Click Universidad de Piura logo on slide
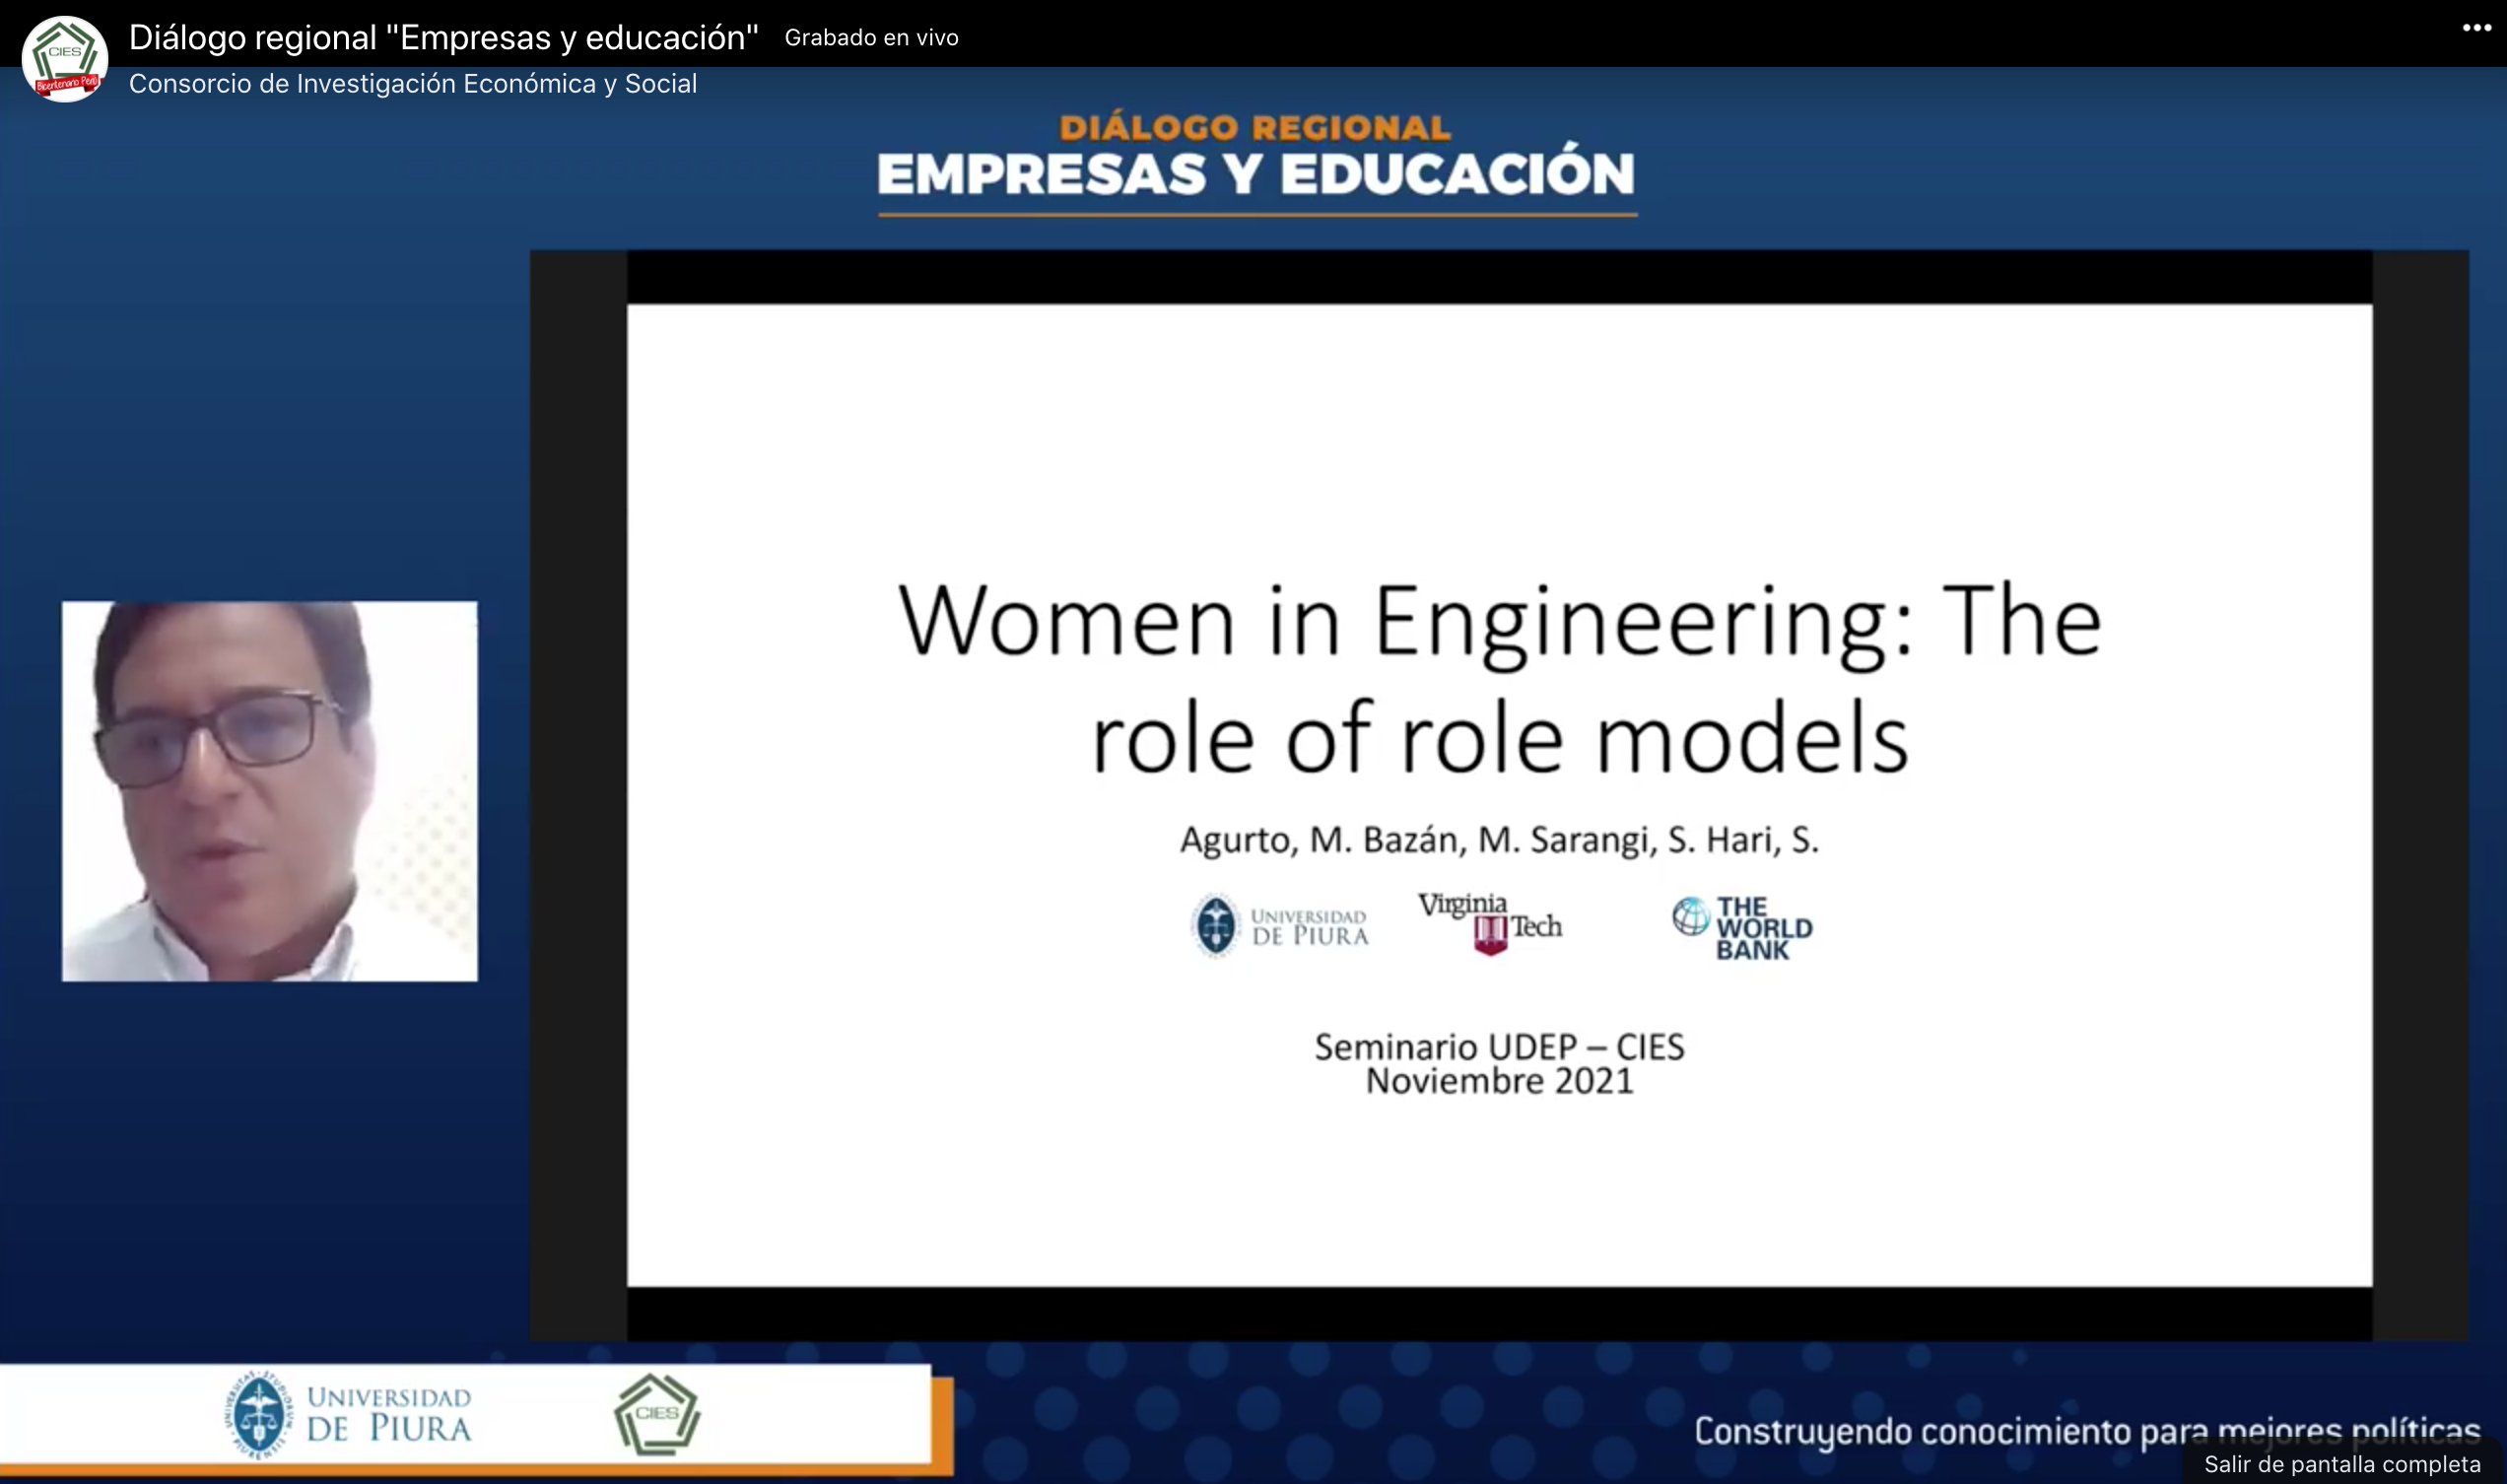 coord(1279,926)
